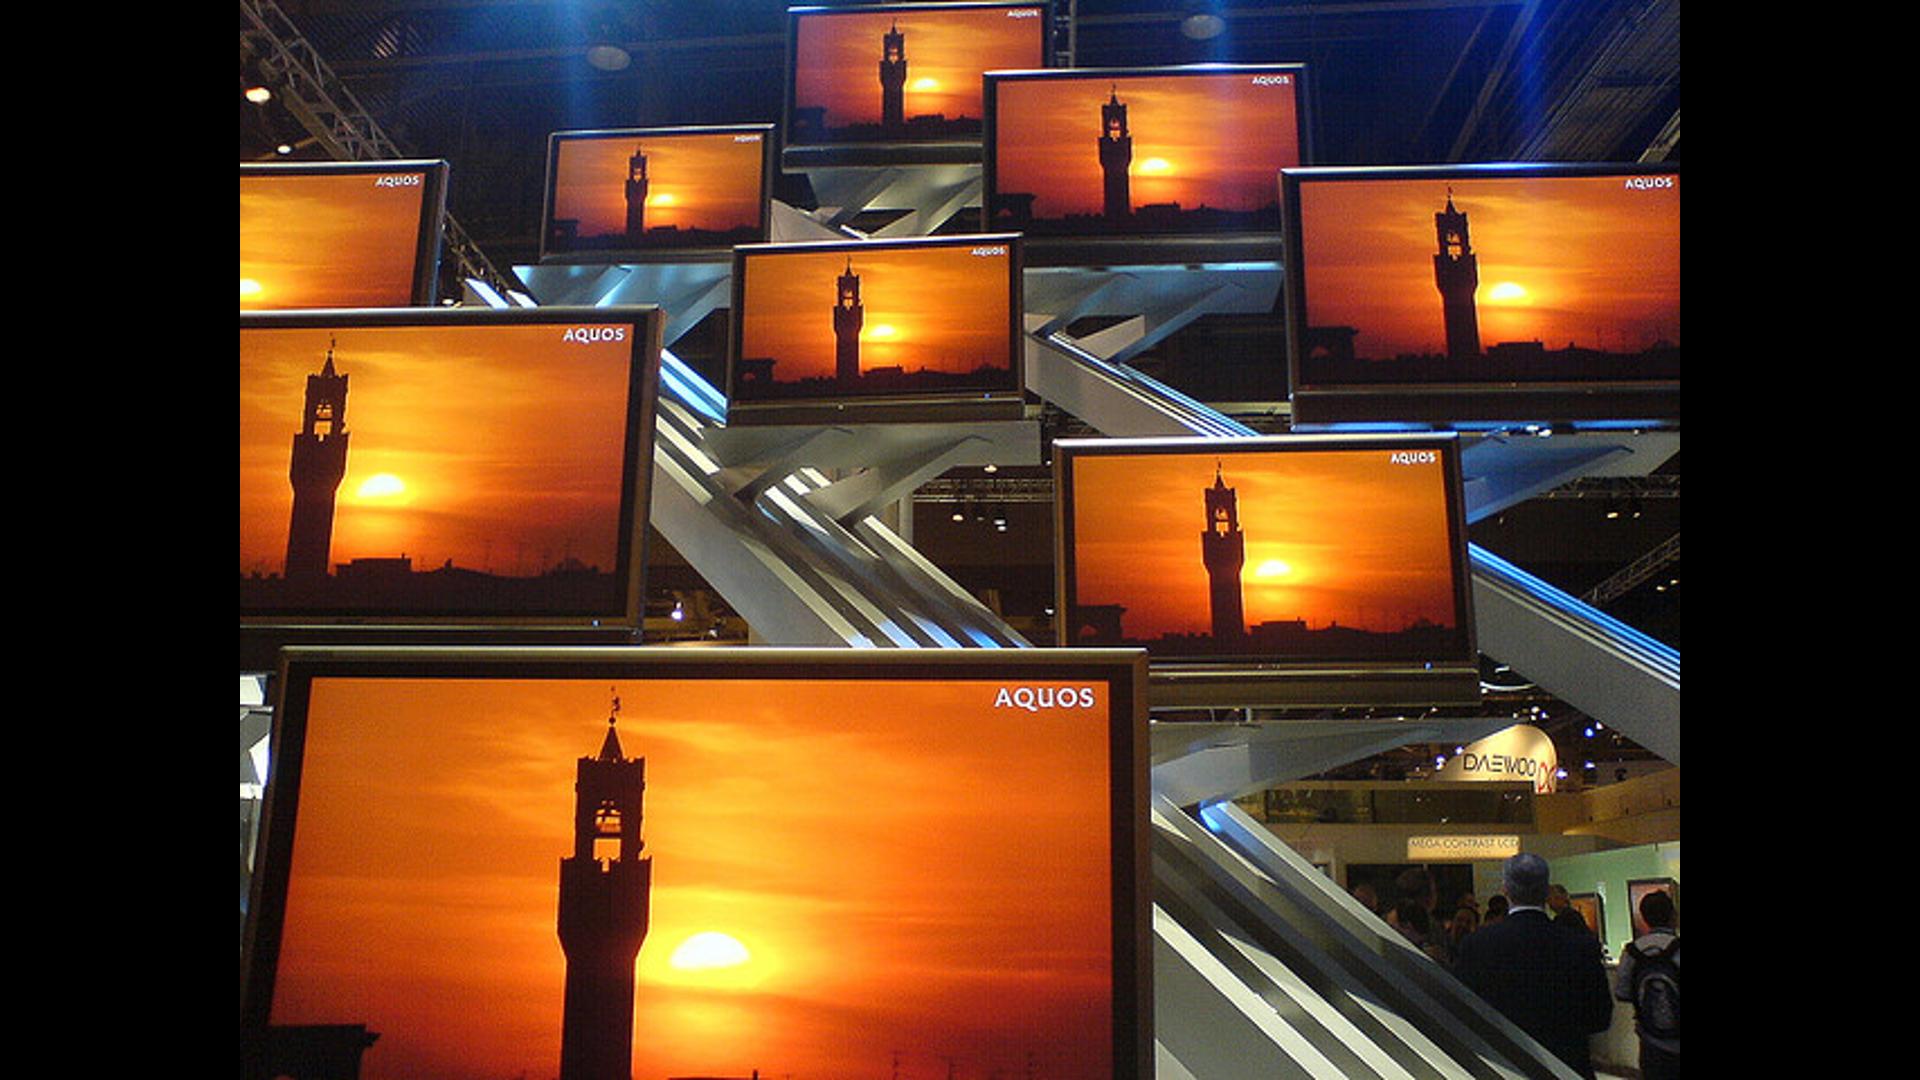This screenshot has height=1080, width=1920.
Task: Click the sun on the lower right TV
Action: (x=1272, y=569)
